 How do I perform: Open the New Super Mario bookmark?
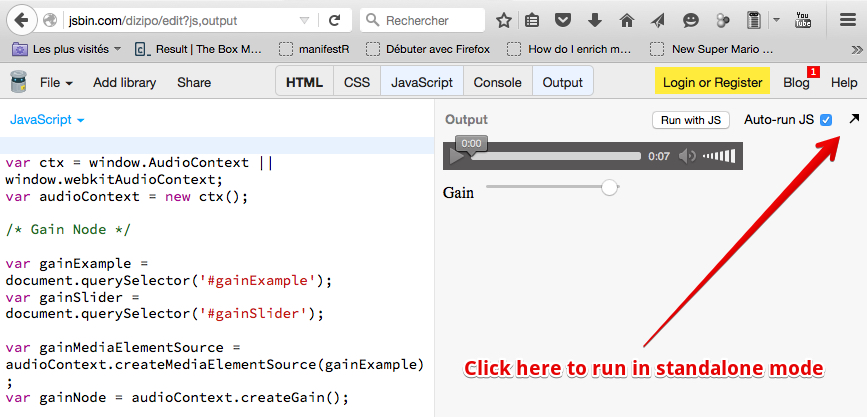pos(712,49)
